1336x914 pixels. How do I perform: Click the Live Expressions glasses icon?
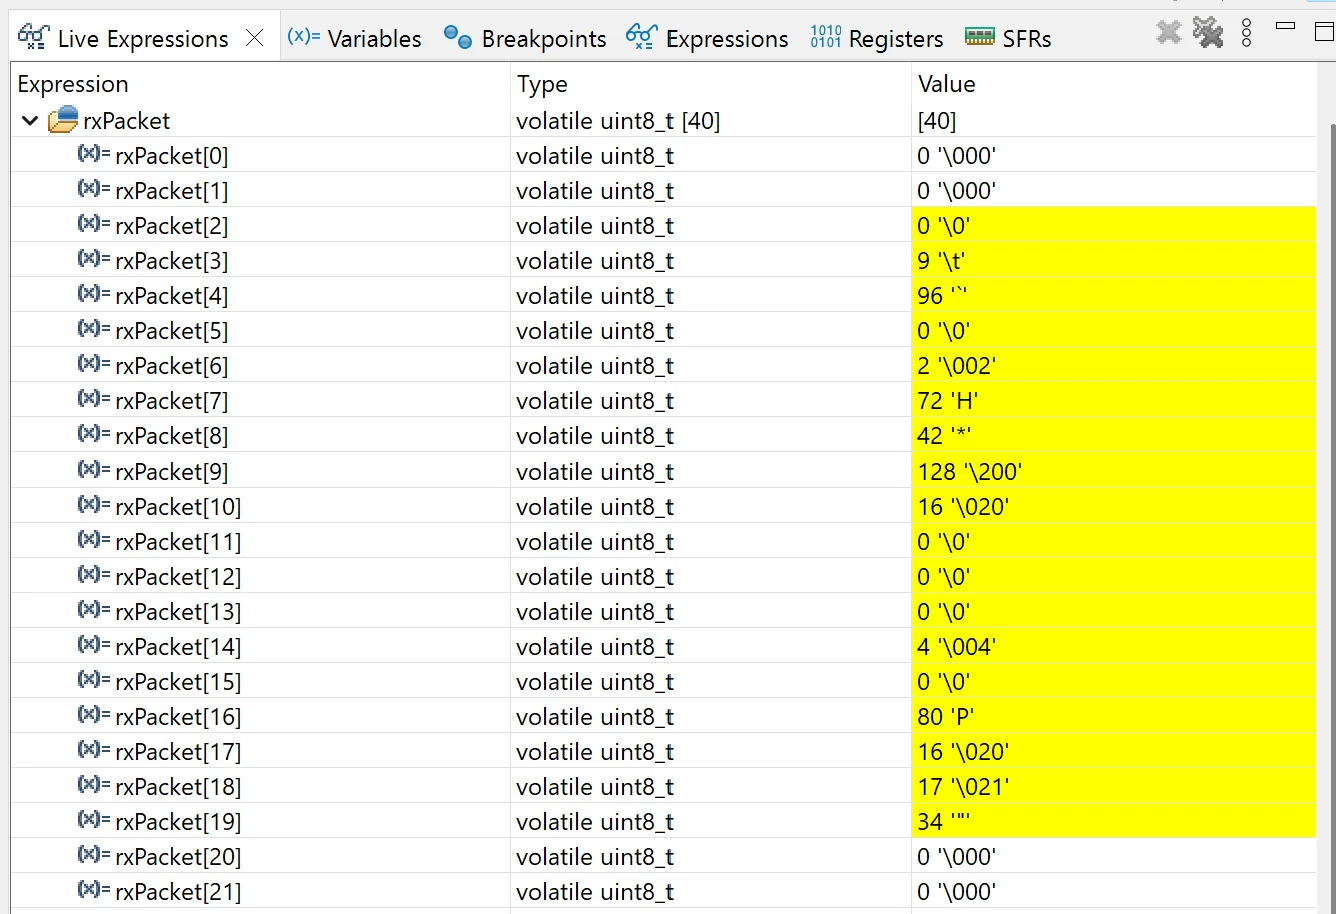pyautogui.click(x=34, y=38)
